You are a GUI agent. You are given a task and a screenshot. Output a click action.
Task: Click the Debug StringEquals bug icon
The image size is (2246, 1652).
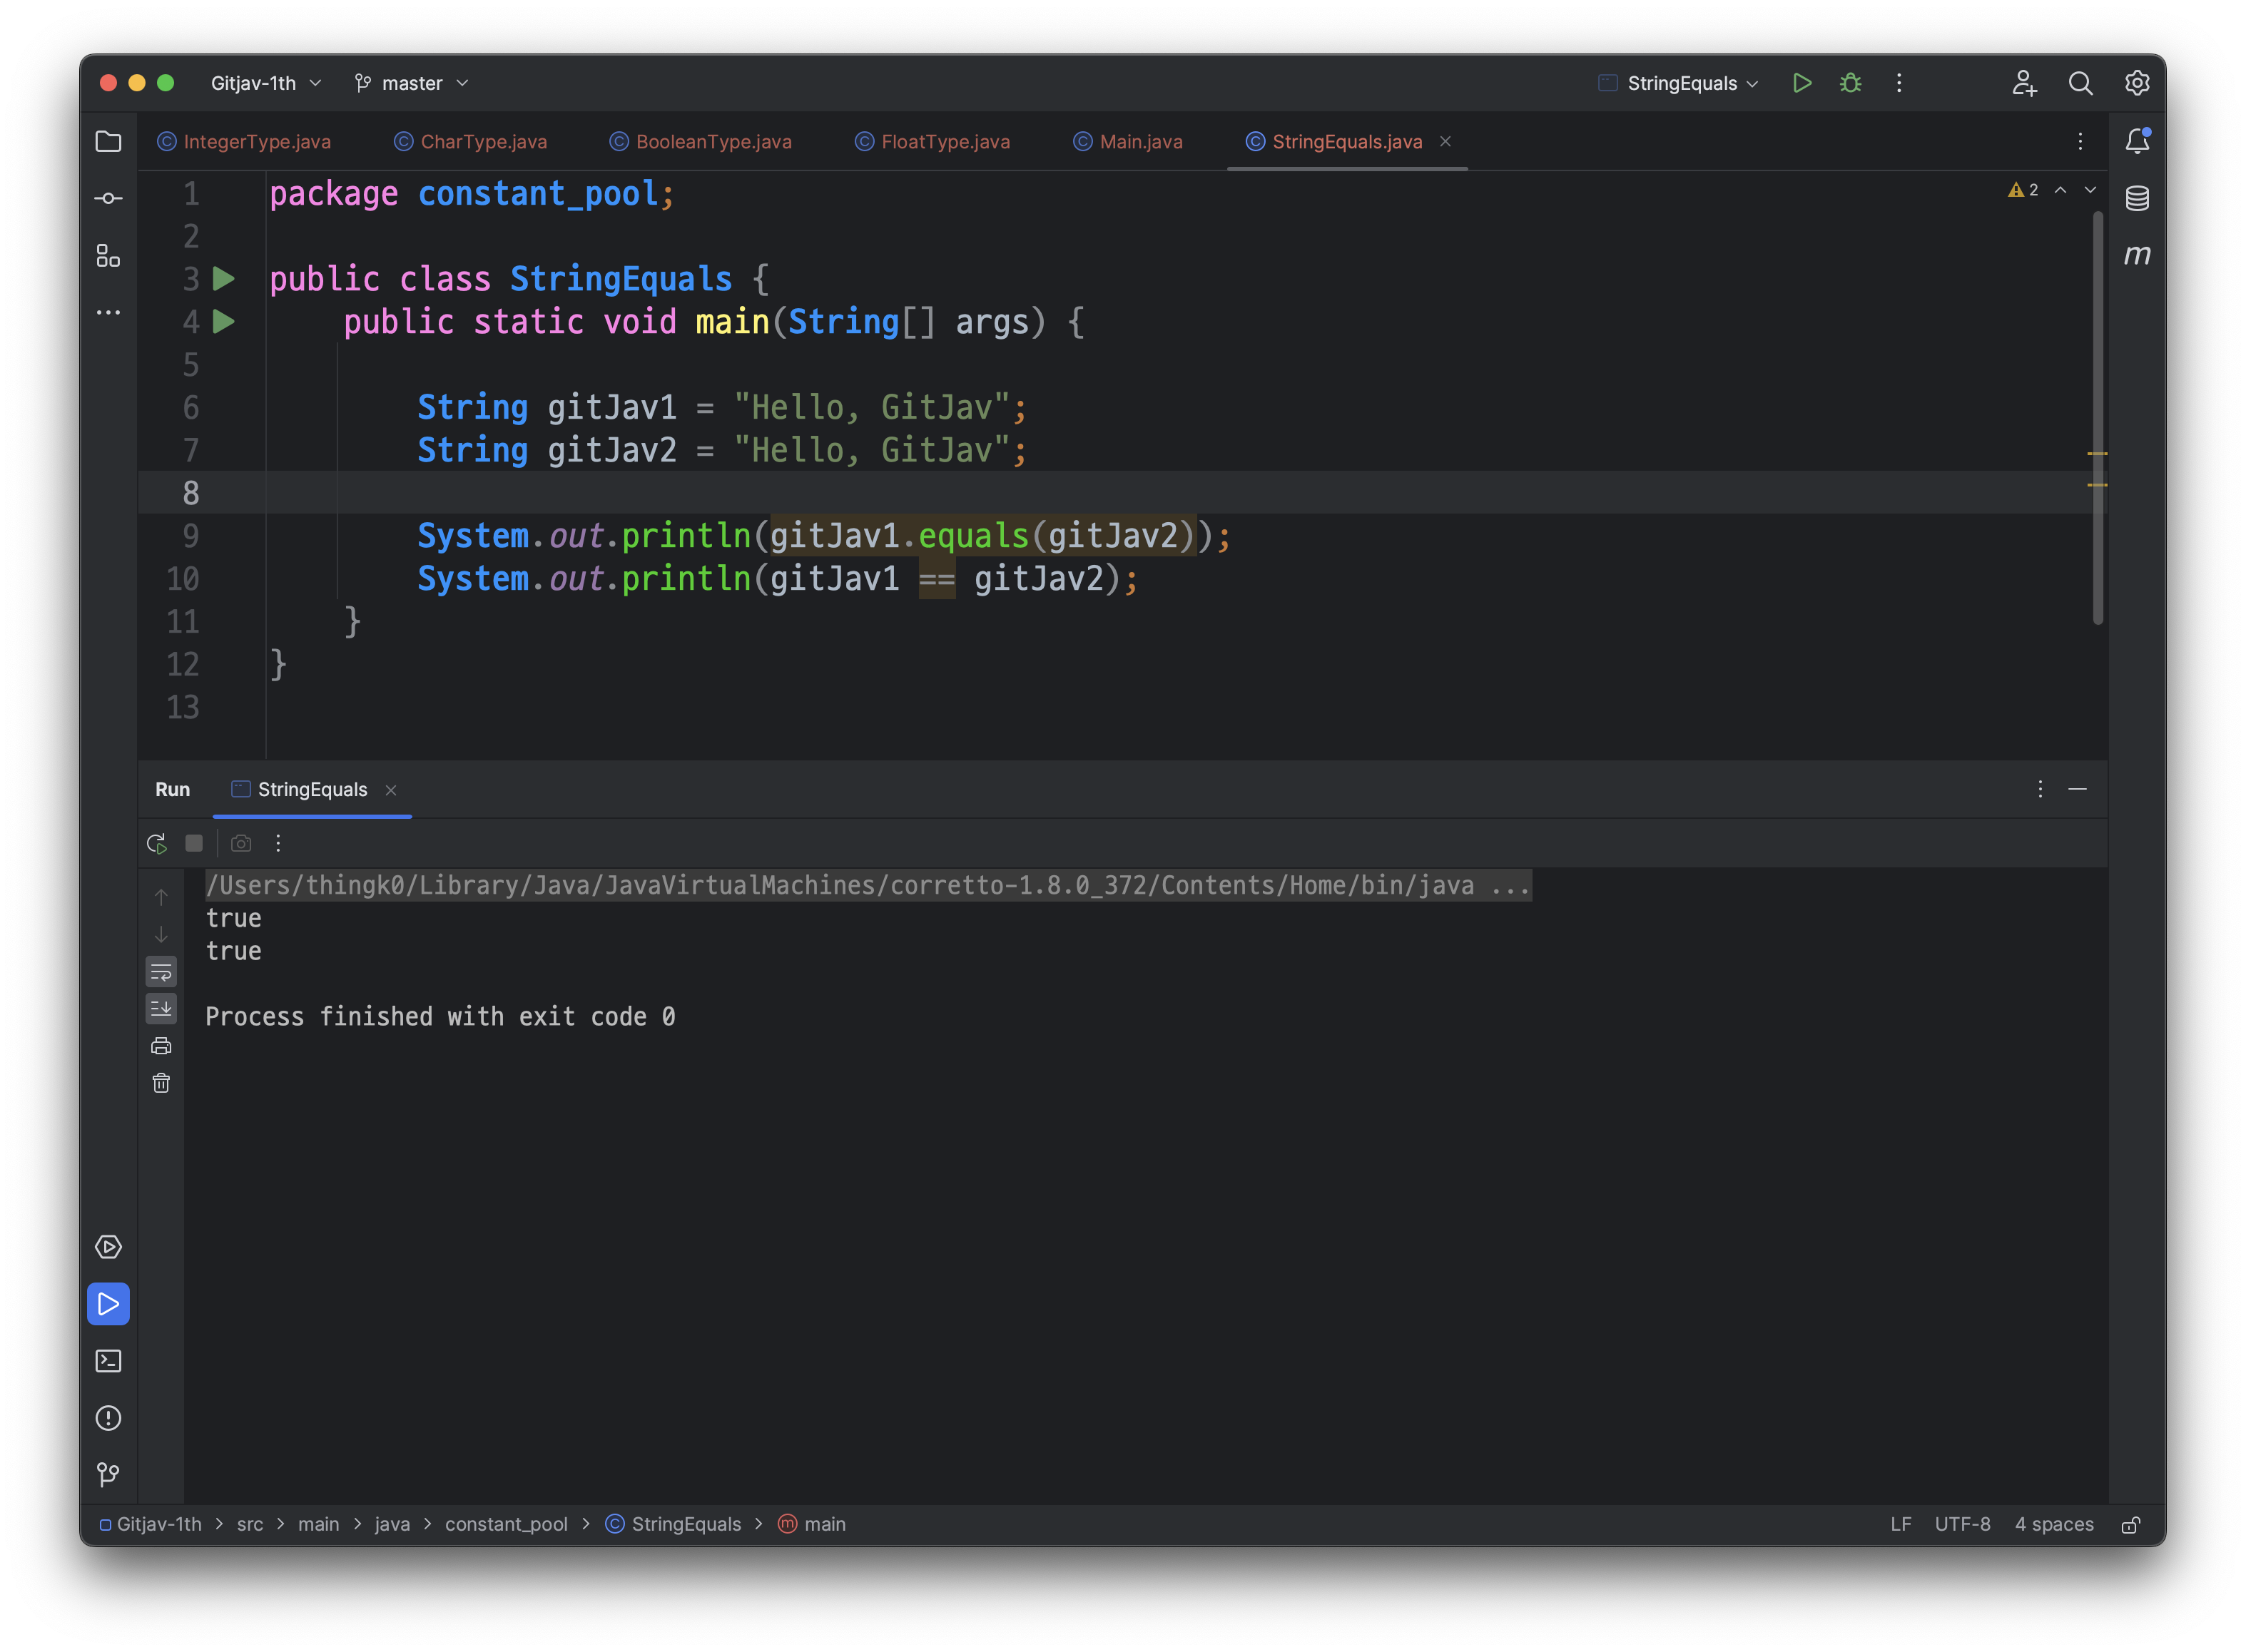(1850, 83)
